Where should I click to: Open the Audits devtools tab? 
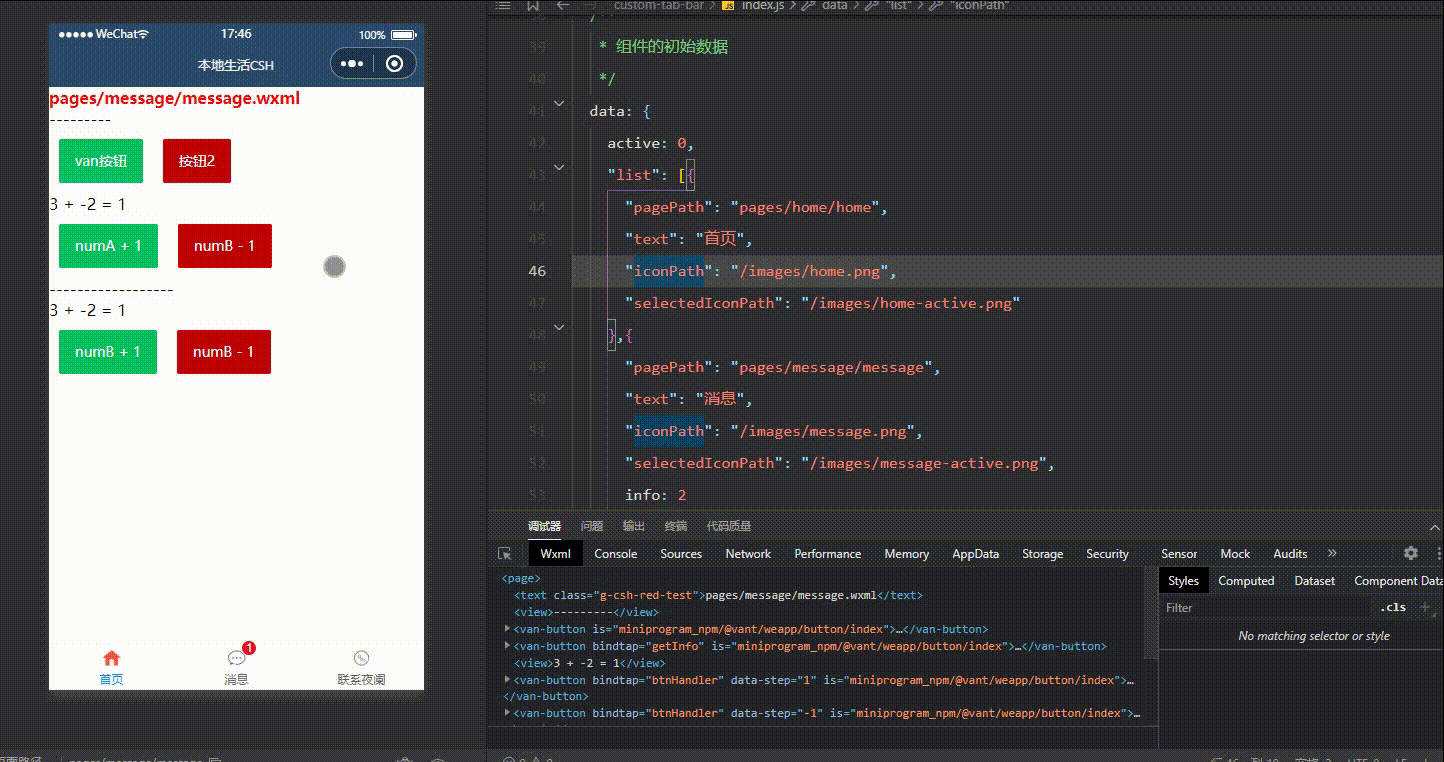(1290, 554)
